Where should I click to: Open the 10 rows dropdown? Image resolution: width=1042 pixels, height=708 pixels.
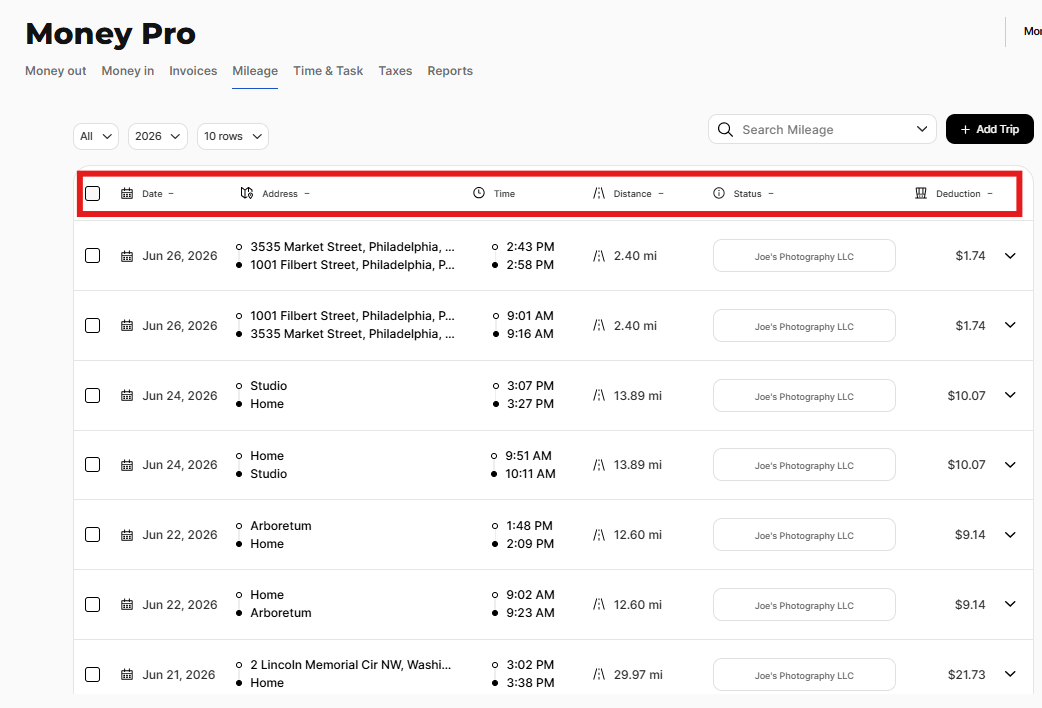[x=233, y=136]
